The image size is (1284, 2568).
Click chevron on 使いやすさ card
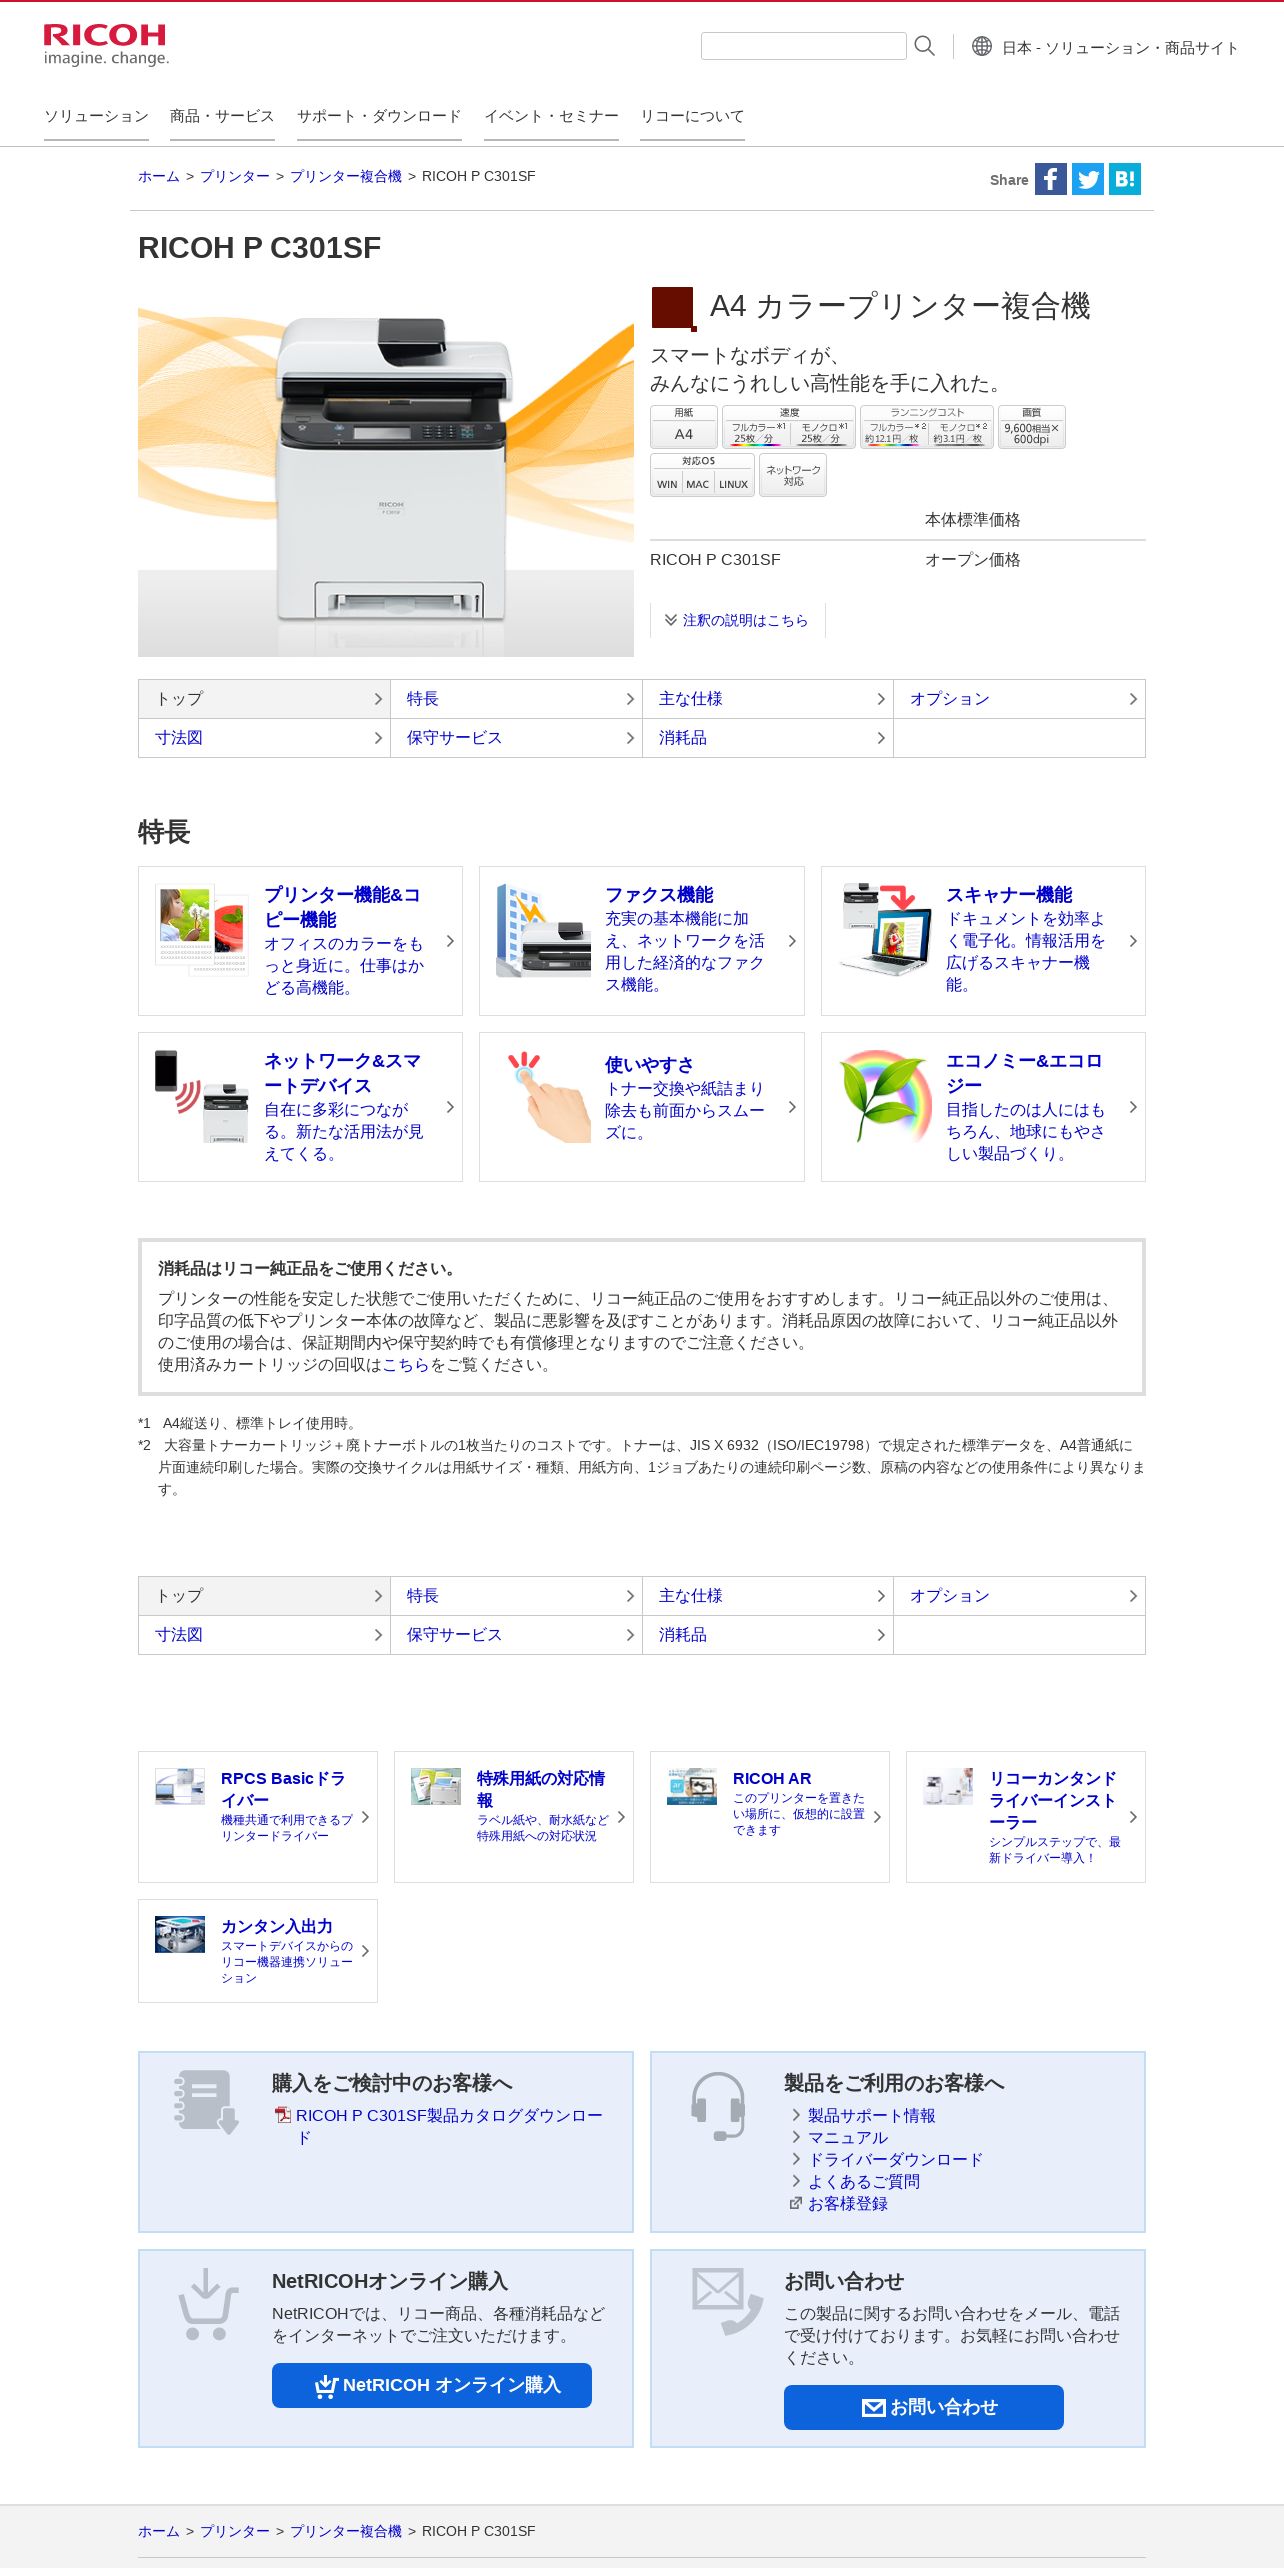(792, 1107)
